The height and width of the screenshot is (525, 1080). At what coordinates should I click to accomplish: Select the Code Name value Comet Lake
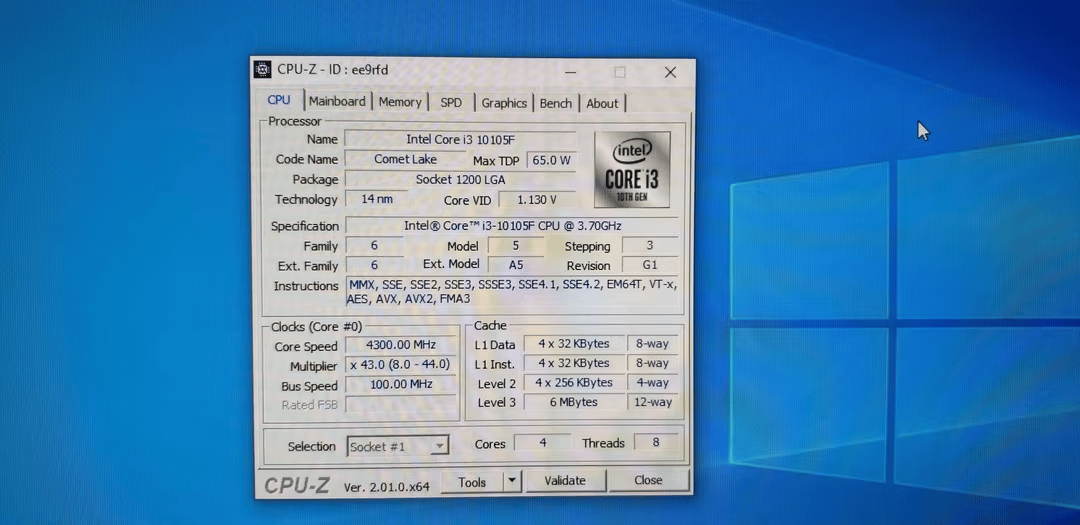tap(405, 159)
